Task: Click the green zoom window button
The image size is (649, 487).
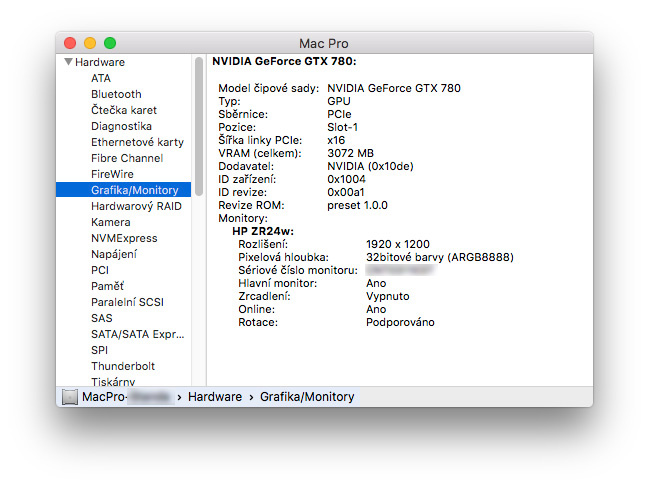Action: [110, 43]
